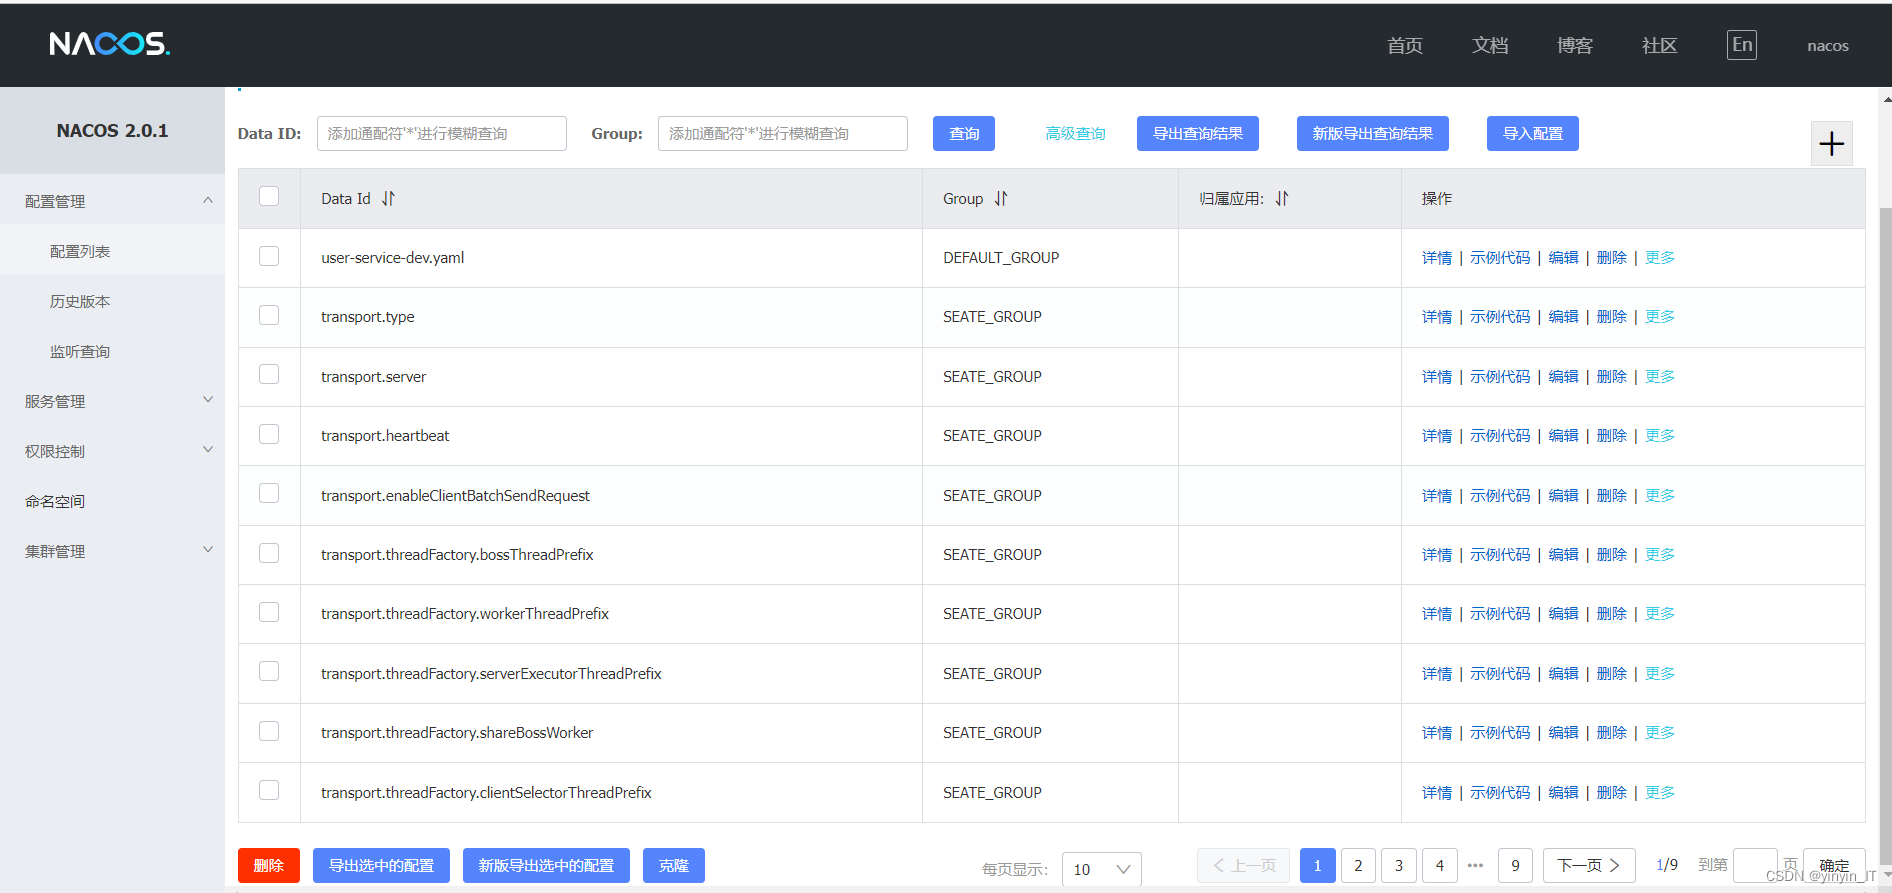Viewport: 1892px width, 893px height.
Task: Go to page 9
Action: click(x=1515, y=866)
